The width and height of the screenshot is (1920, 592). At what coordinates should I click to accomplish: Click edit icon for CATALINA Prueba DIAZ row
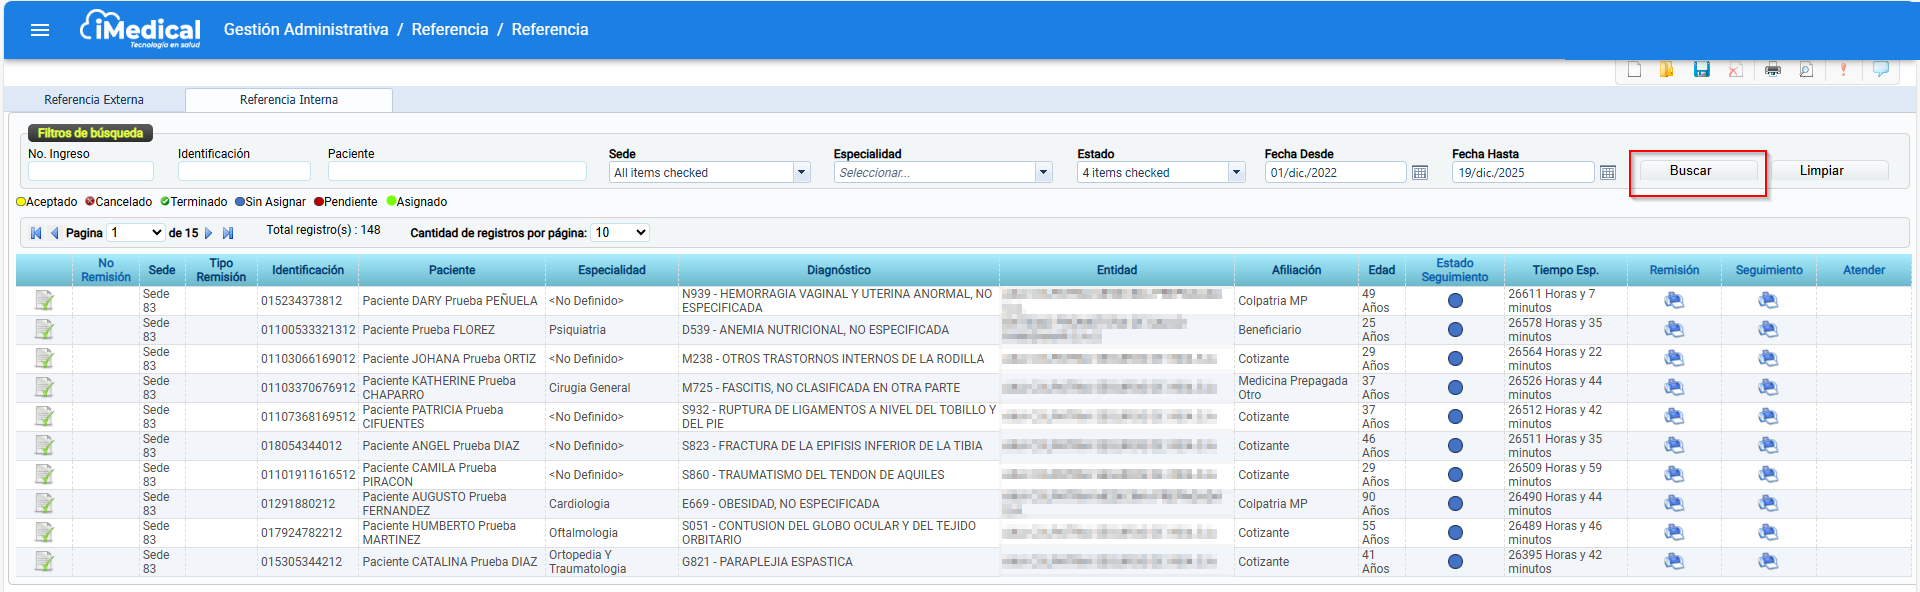(44, 561)
